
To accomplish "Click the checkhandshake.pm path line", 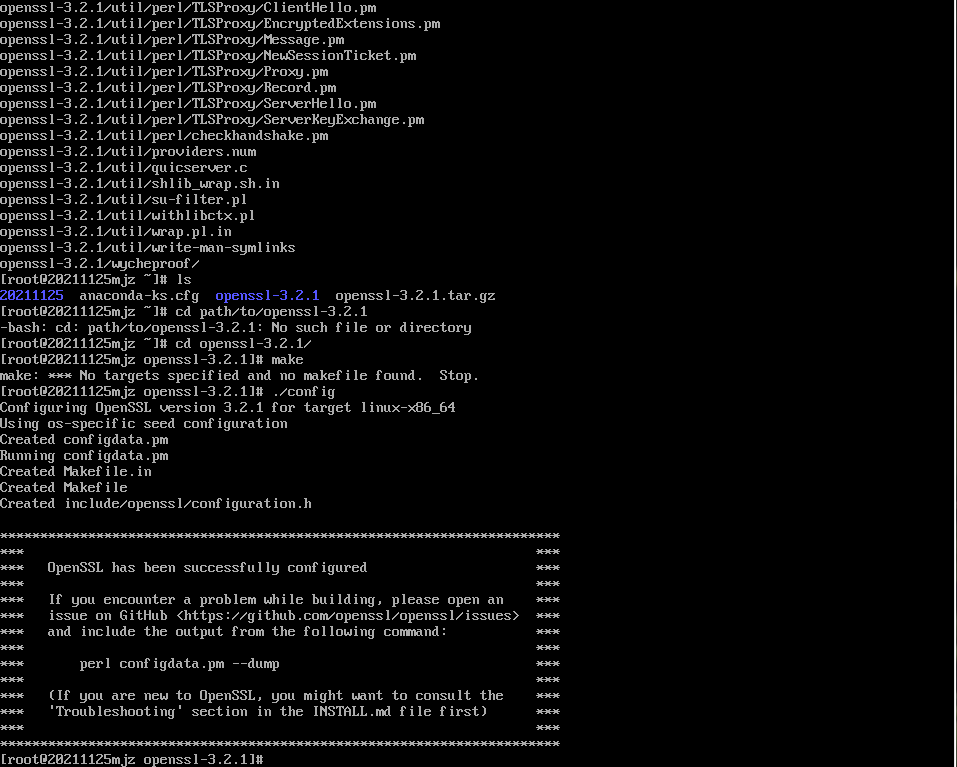I will (x=164, y=135).
